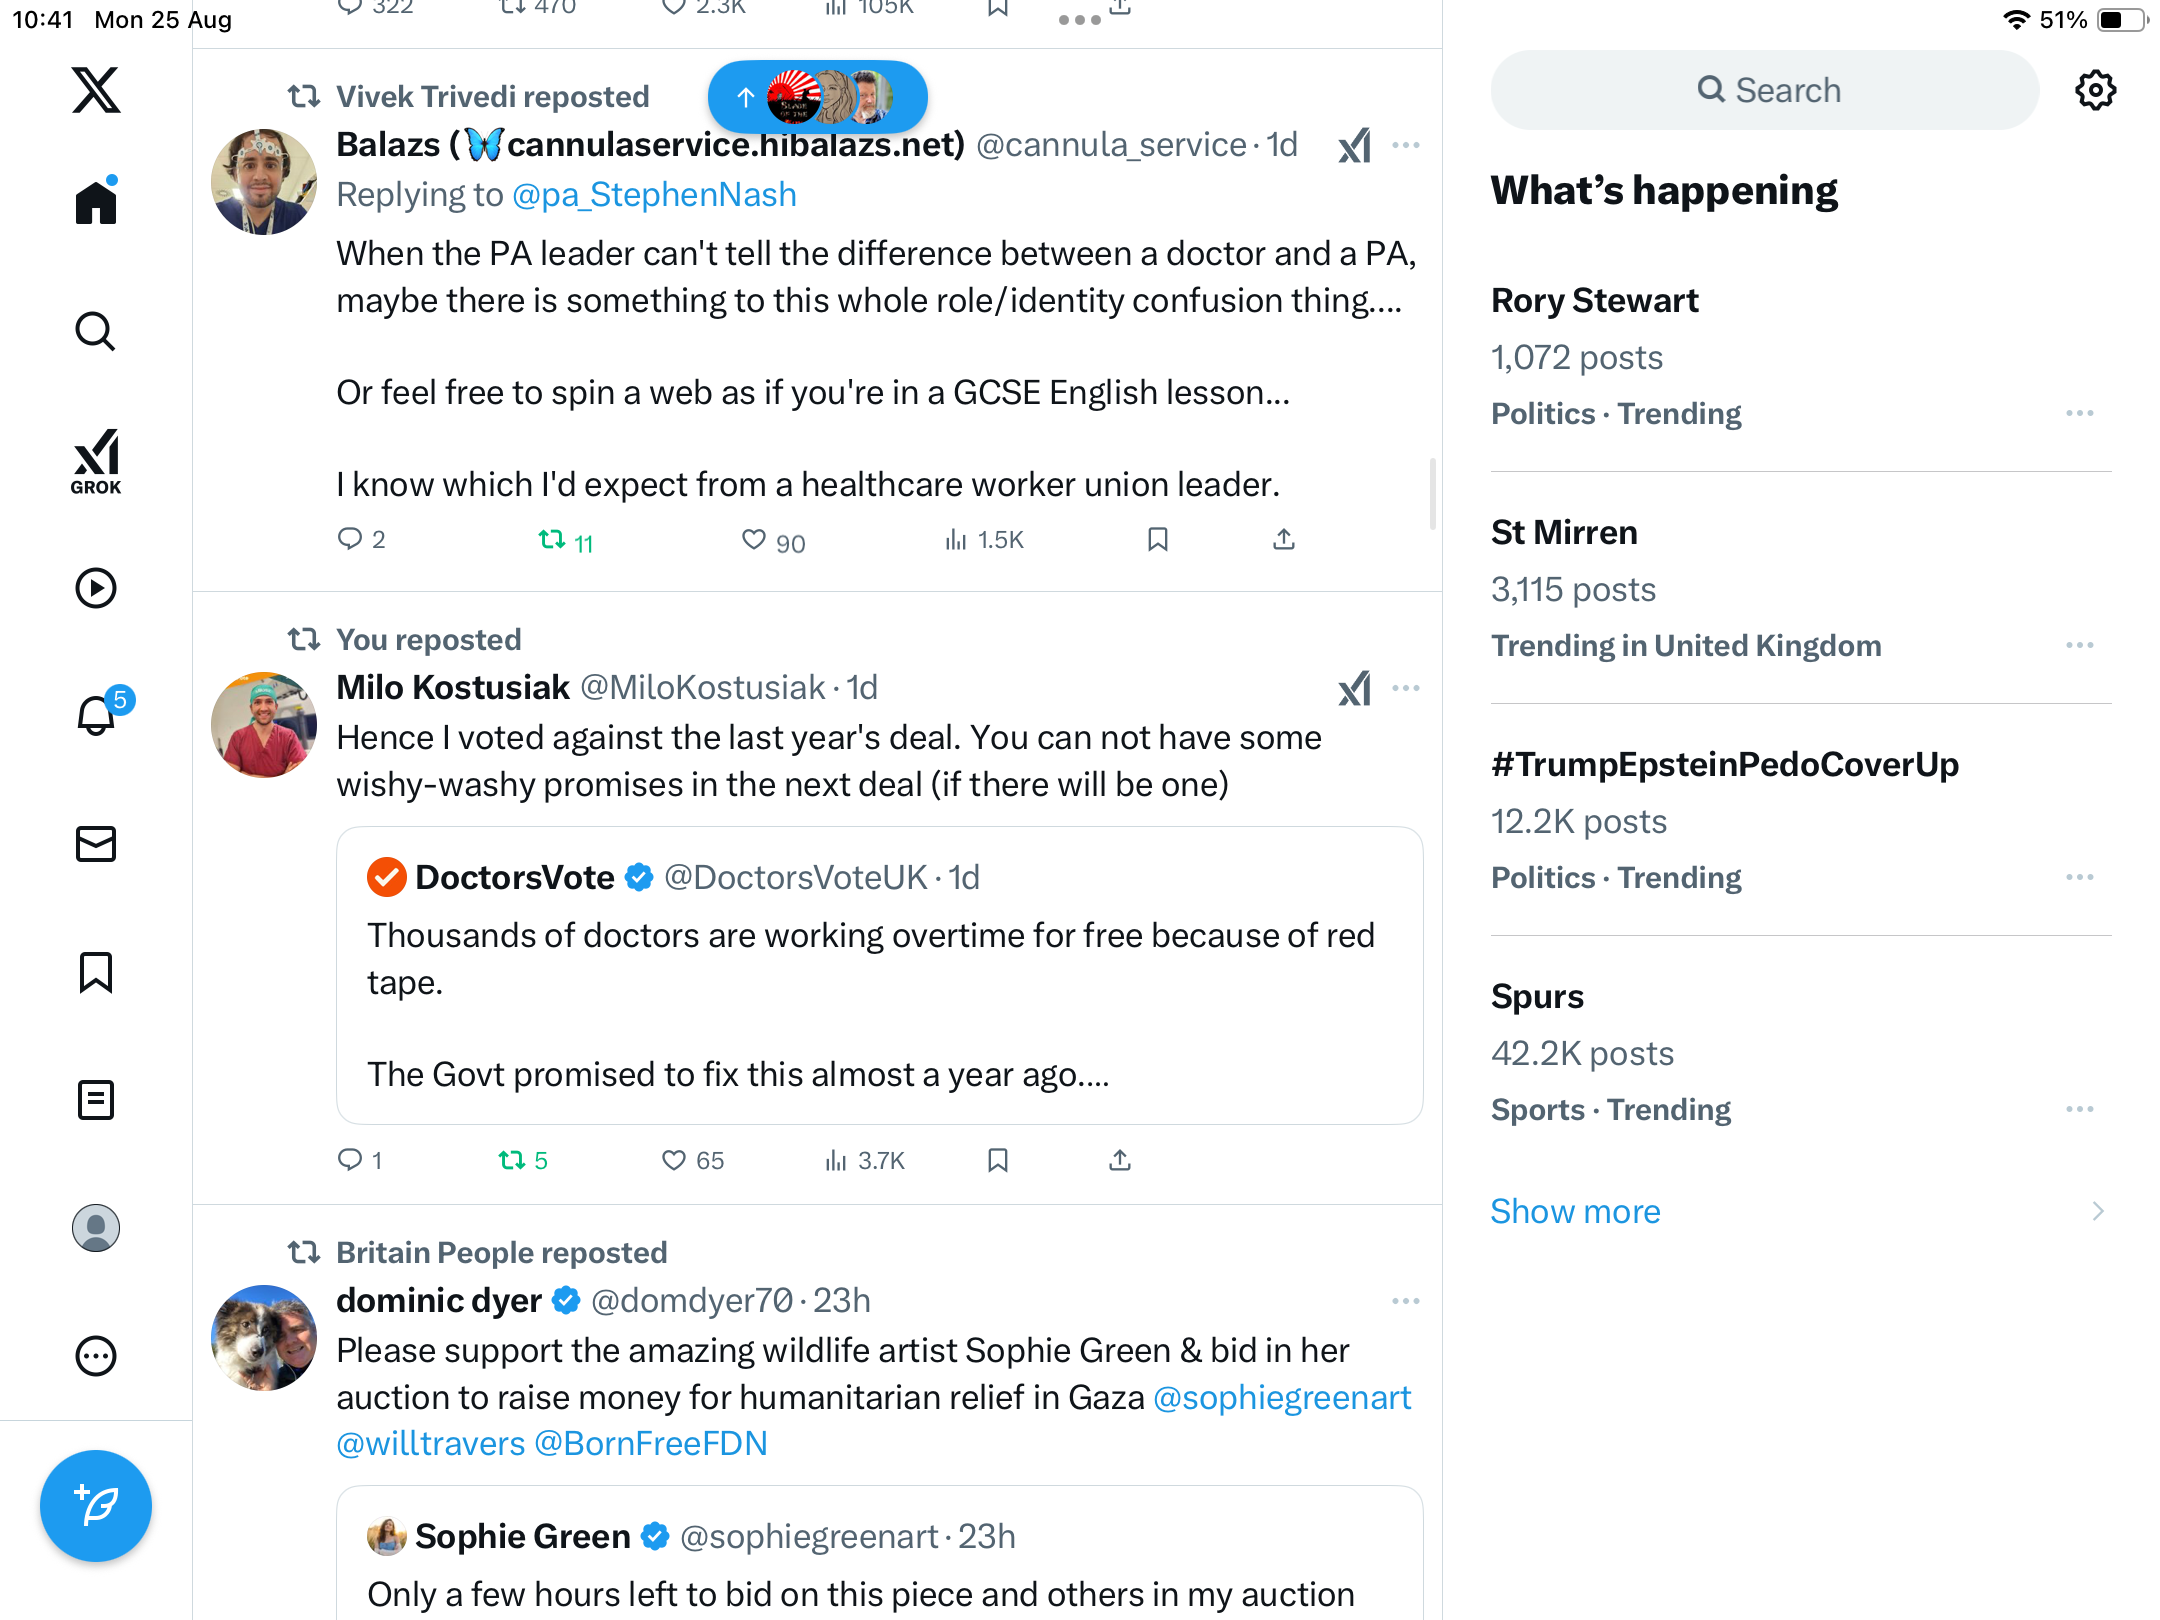Open more options on Balazs's post
Viewport: 2160px width, 1620px height.
1405,146
